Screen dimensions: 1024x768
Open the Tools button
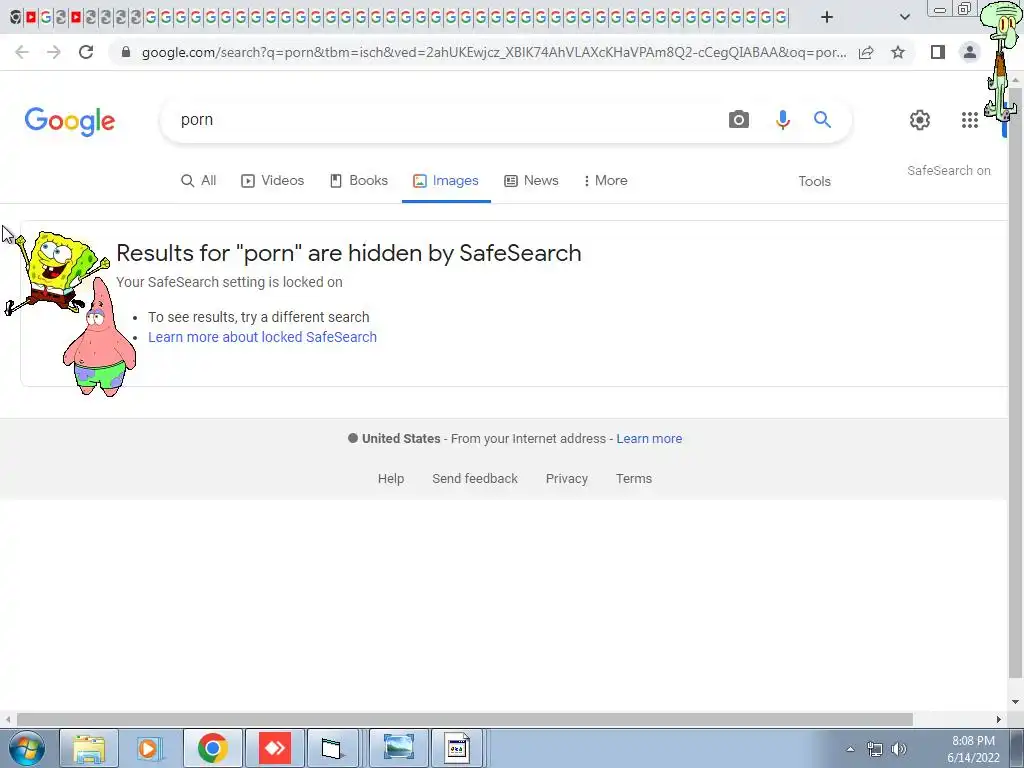point(814,182)
